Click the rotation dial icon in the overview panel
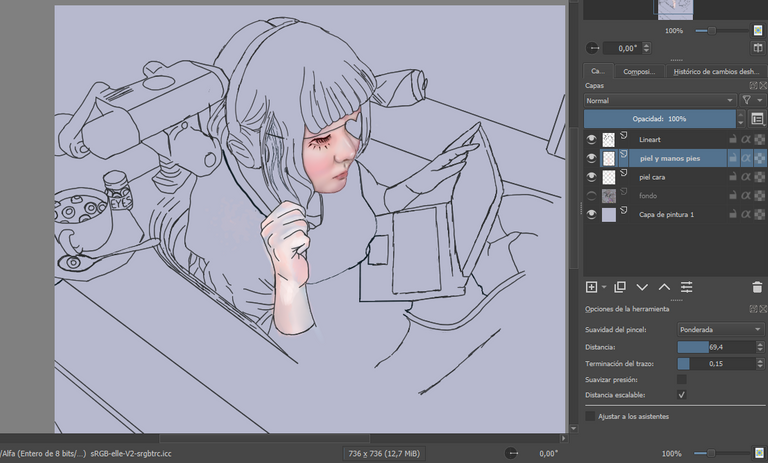The image size is (768, 463). click(593, 48)
